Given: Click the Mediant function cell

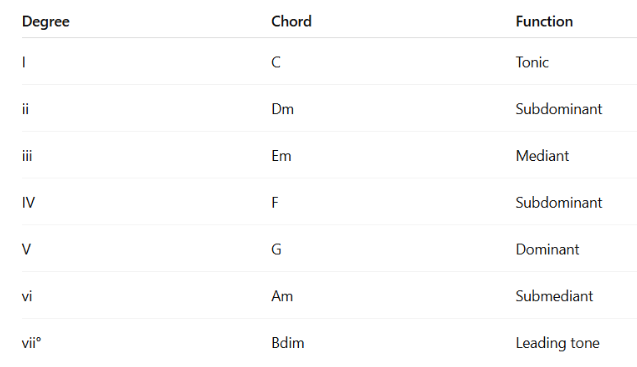Looking at the screenshot, I should click(542, 156).
